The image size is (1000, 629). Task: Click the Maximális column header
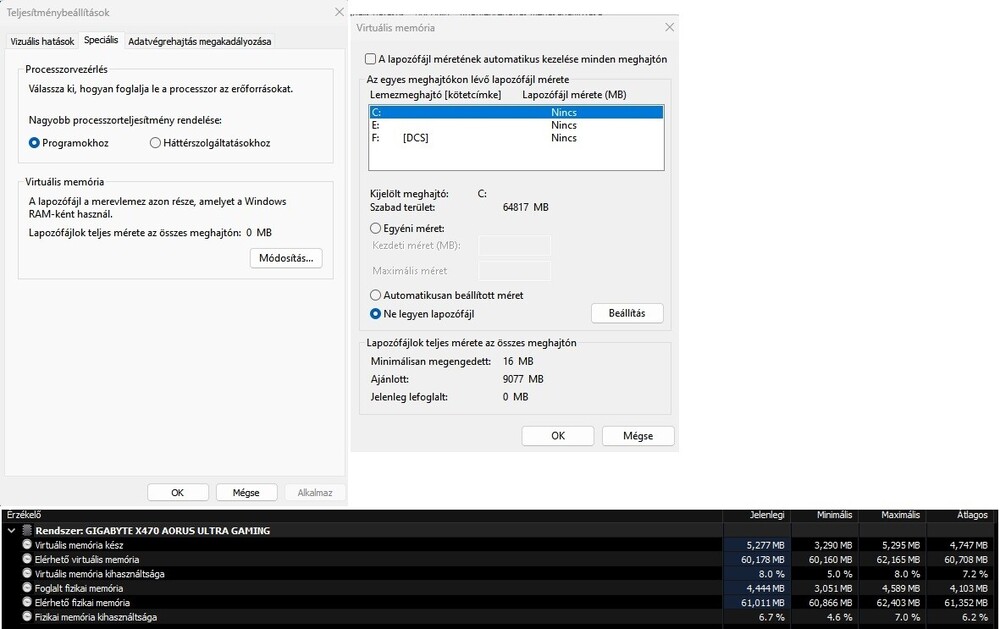coord(901,515)
